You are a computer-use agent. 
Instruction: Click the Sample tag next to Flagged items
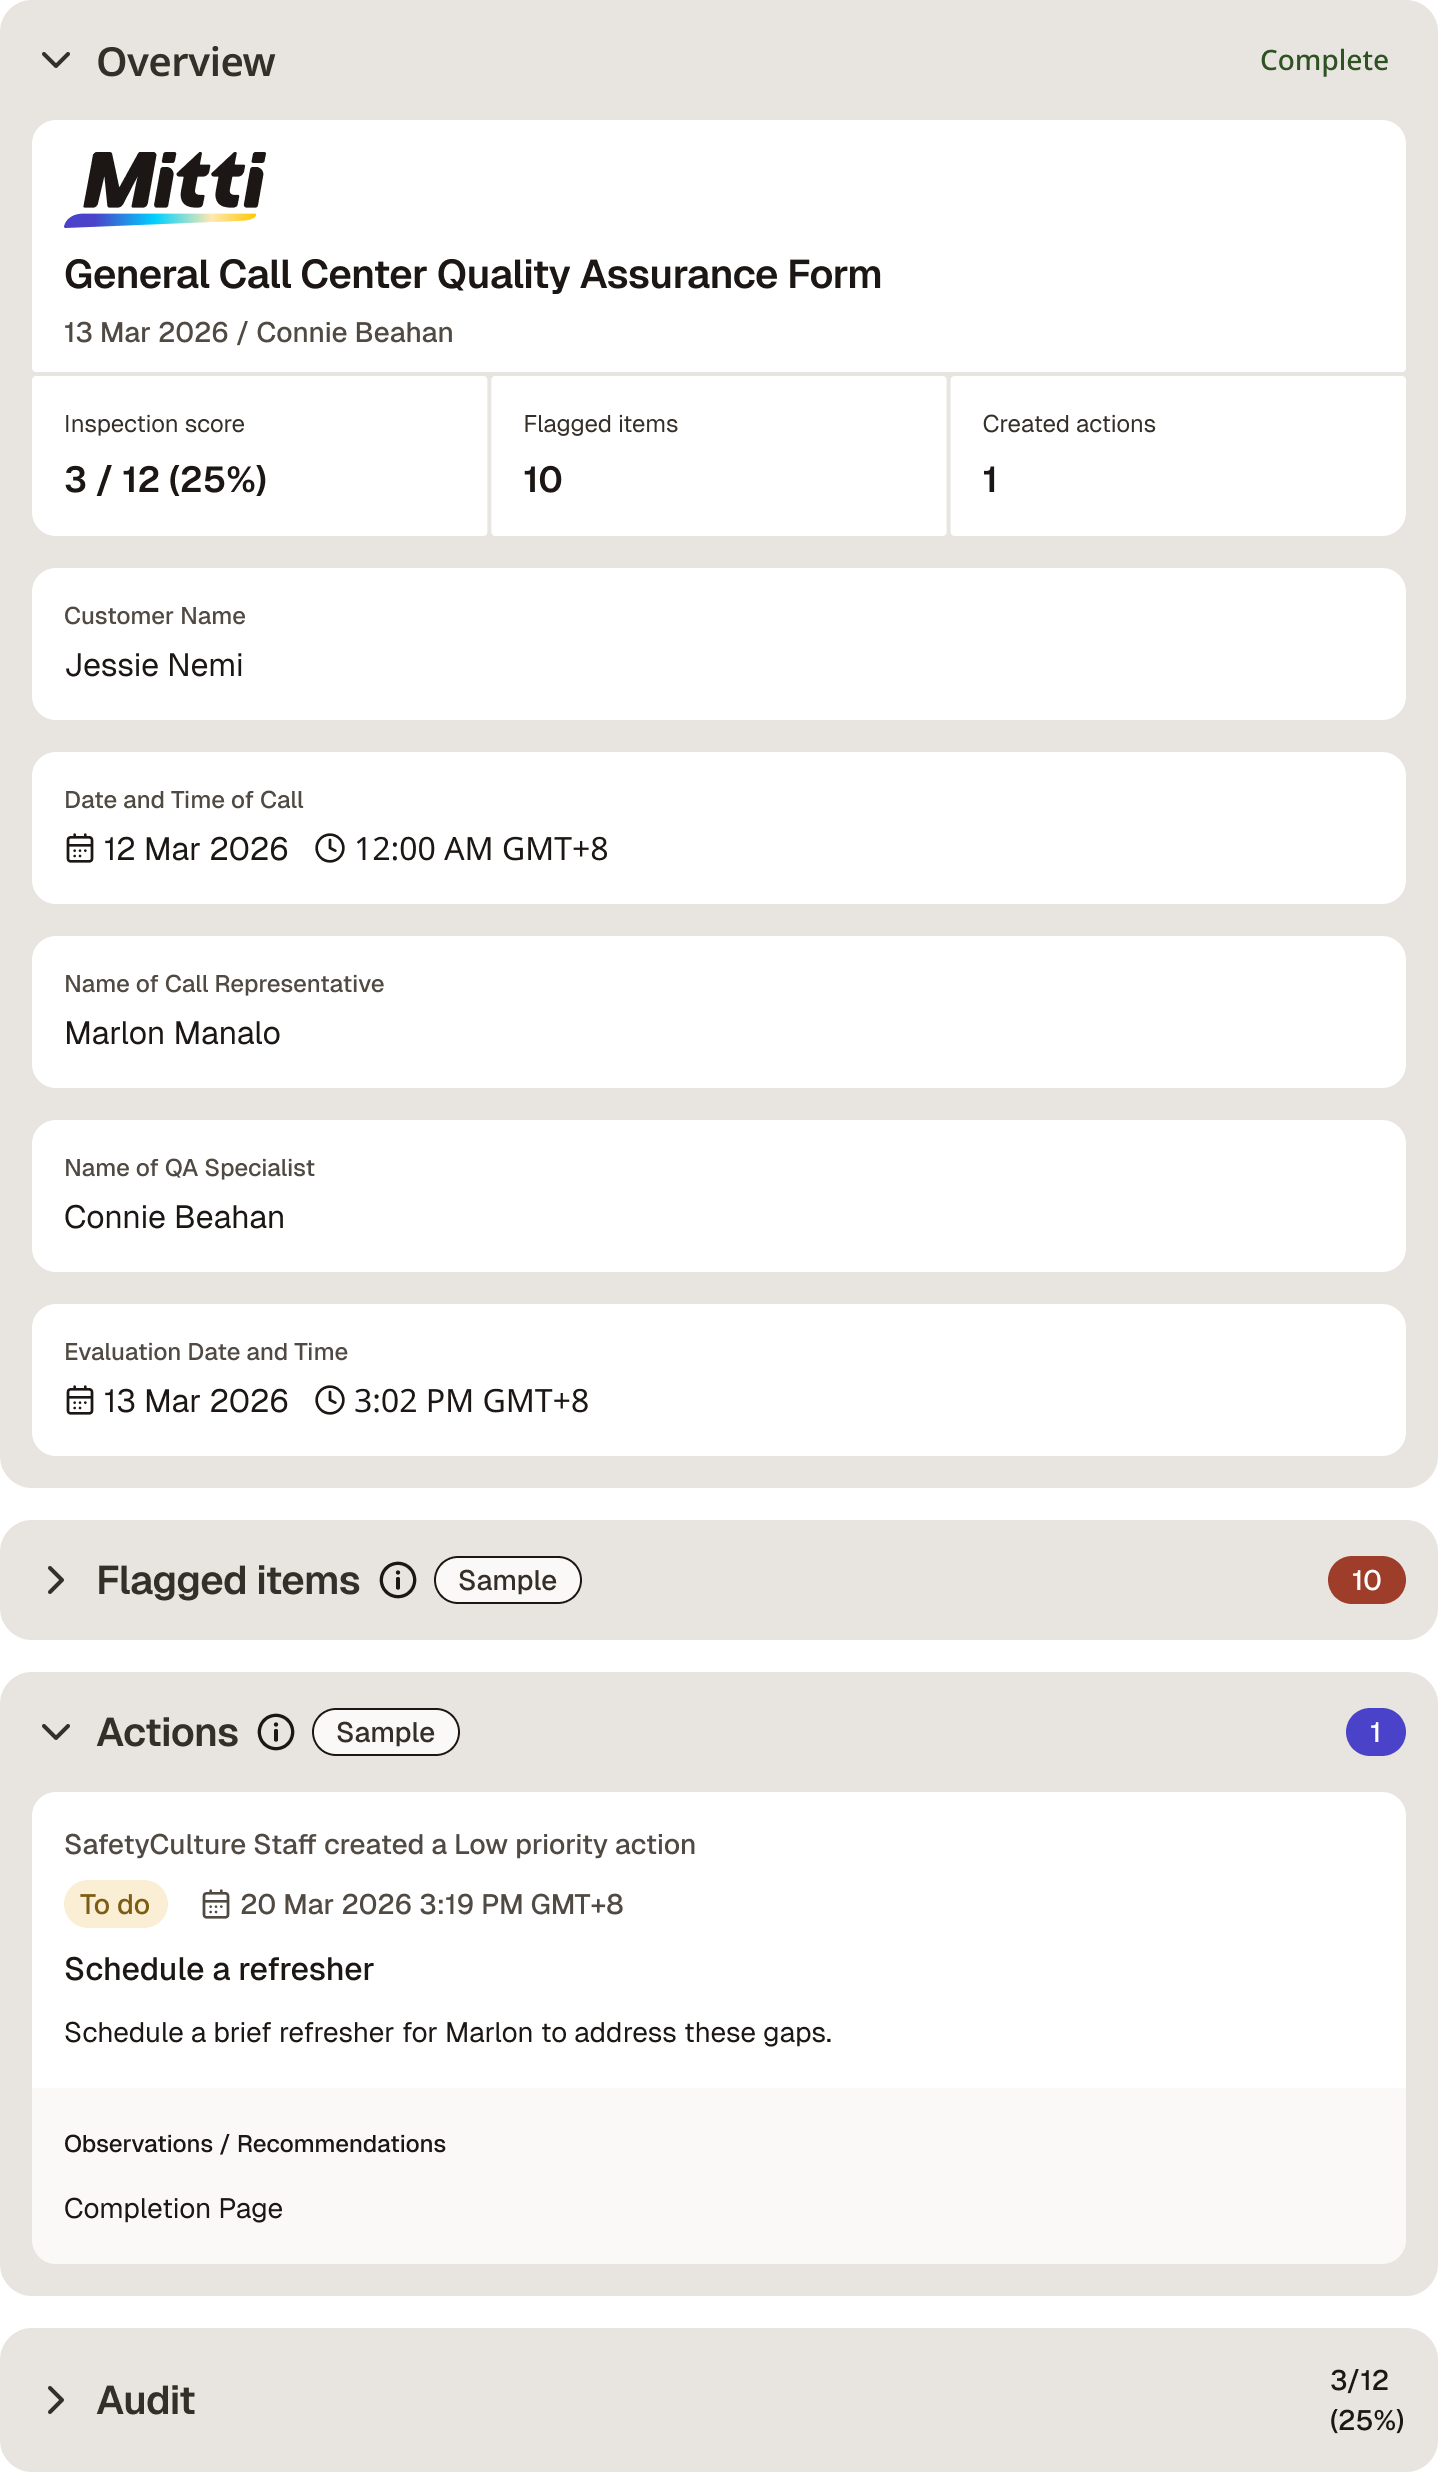[508, 1580]
